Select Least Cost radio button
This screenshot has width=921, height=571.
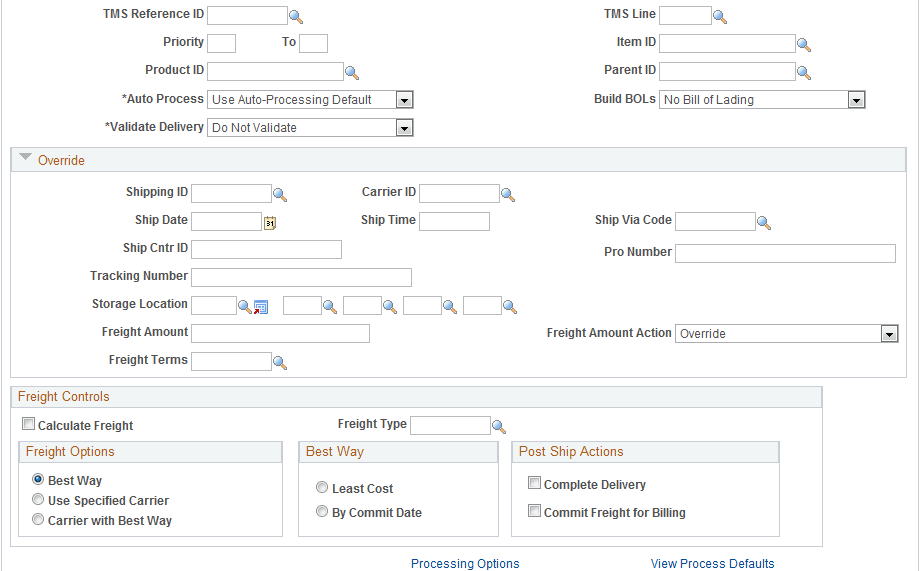click(322, 487)
